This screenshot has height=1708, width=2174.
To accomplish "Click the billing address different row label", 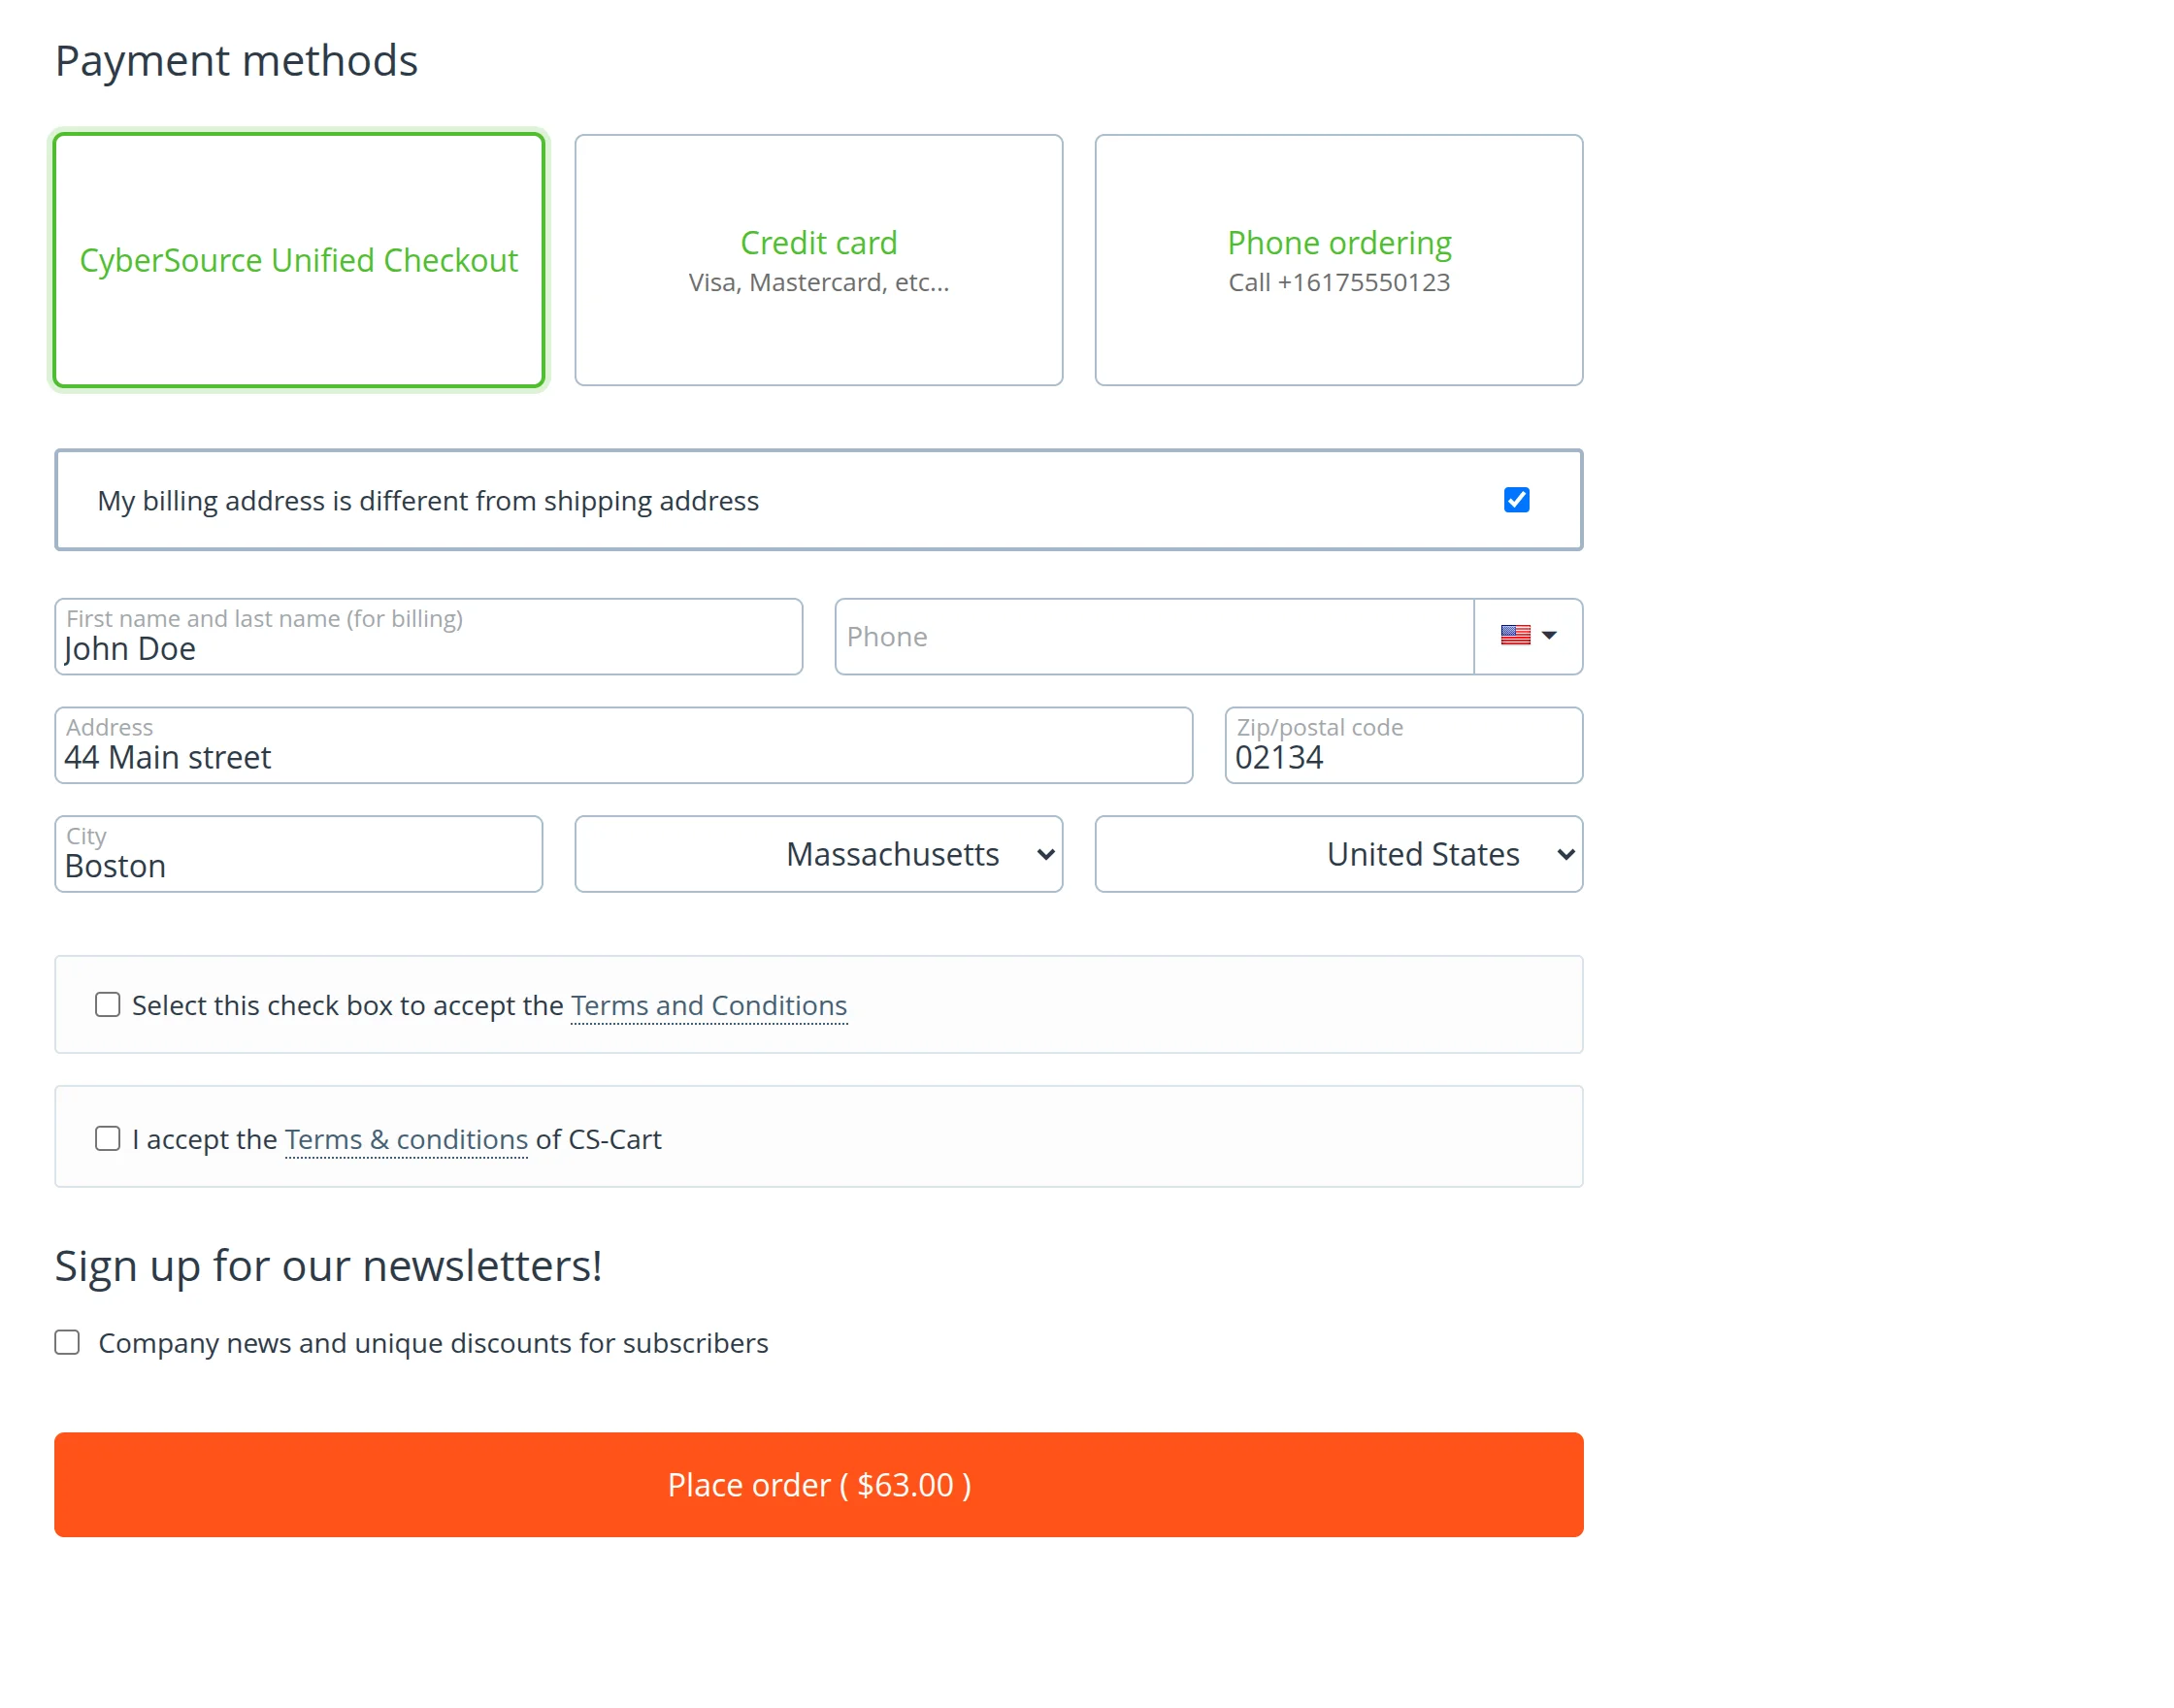I will point(428,501).
